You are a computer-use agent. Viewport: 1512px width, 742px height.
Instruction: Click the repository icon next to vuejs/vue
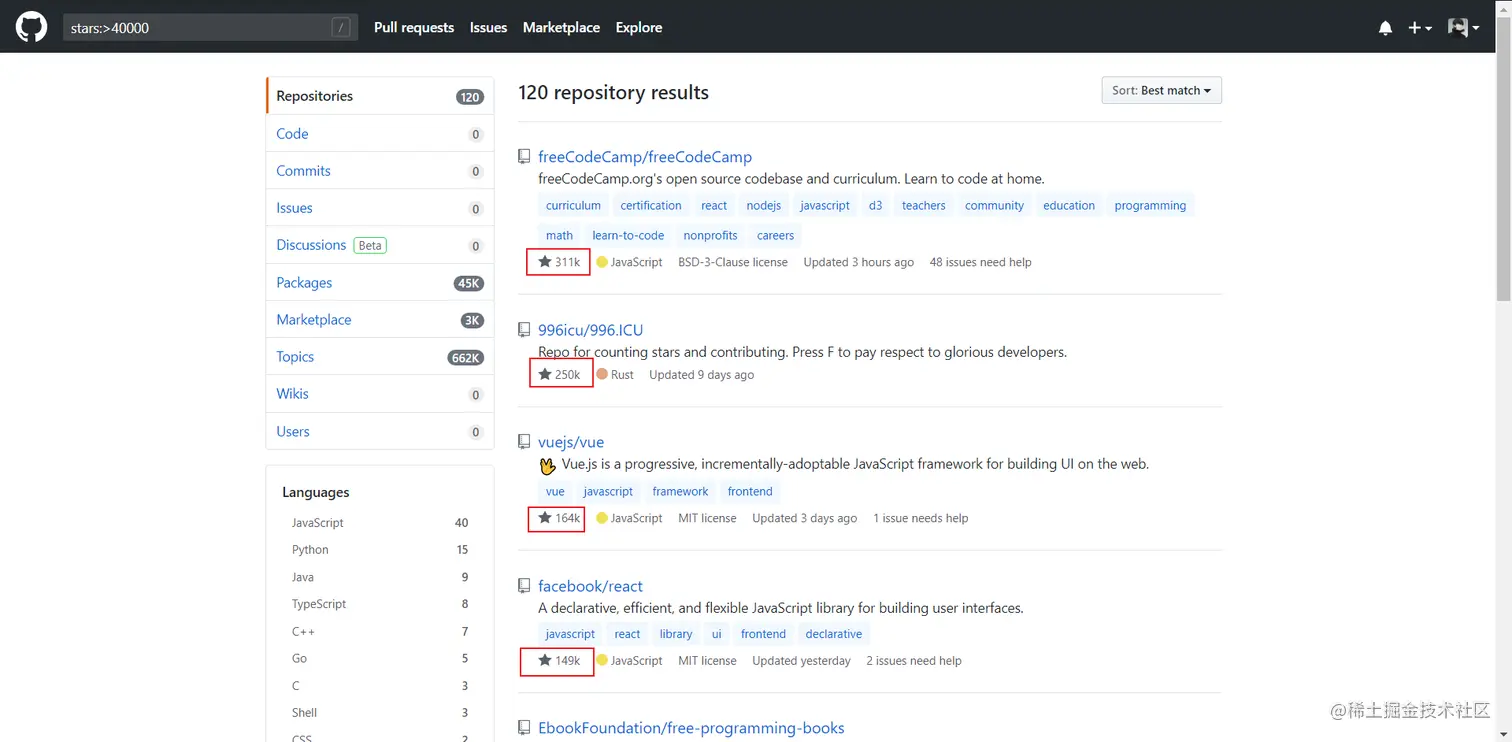tap(524, 442)
